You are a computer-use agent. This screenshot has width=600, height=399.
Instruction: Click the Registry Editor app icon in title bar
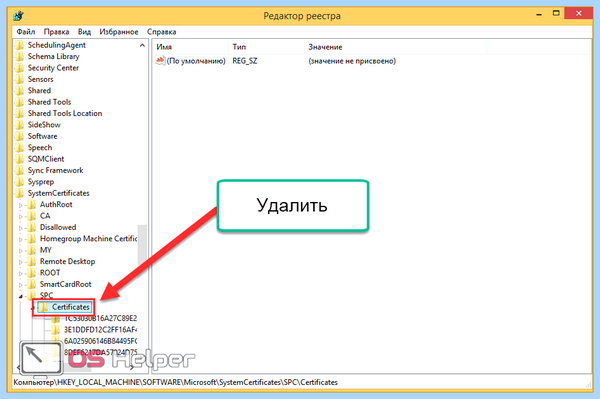(x=18, y=16)
